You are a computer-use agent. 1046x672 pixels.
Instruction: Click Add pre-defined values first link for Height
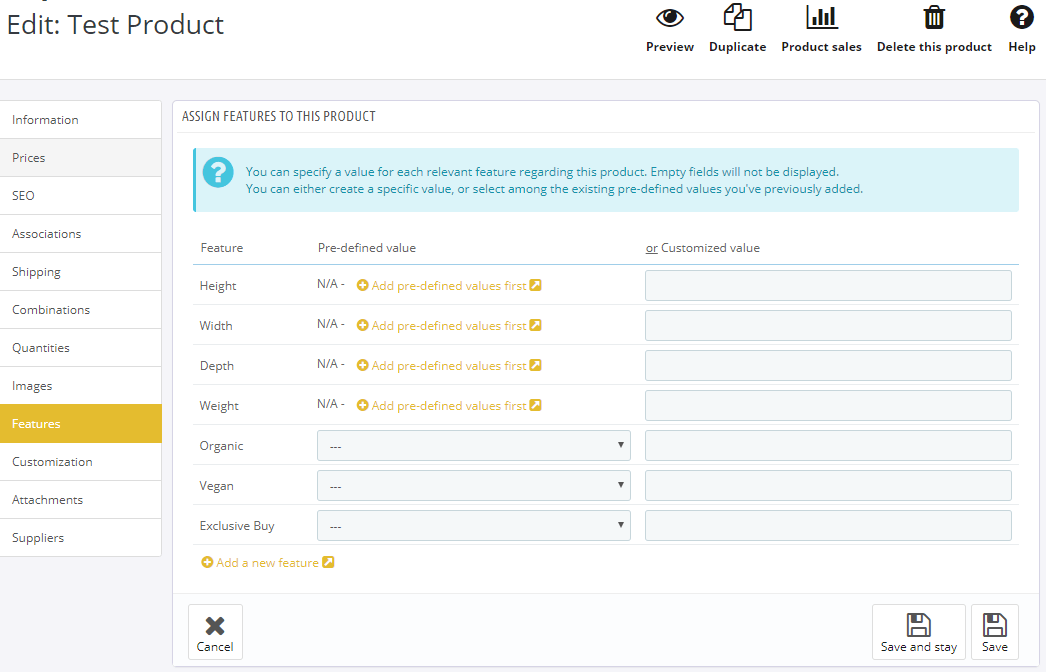[x=449, y=286]
